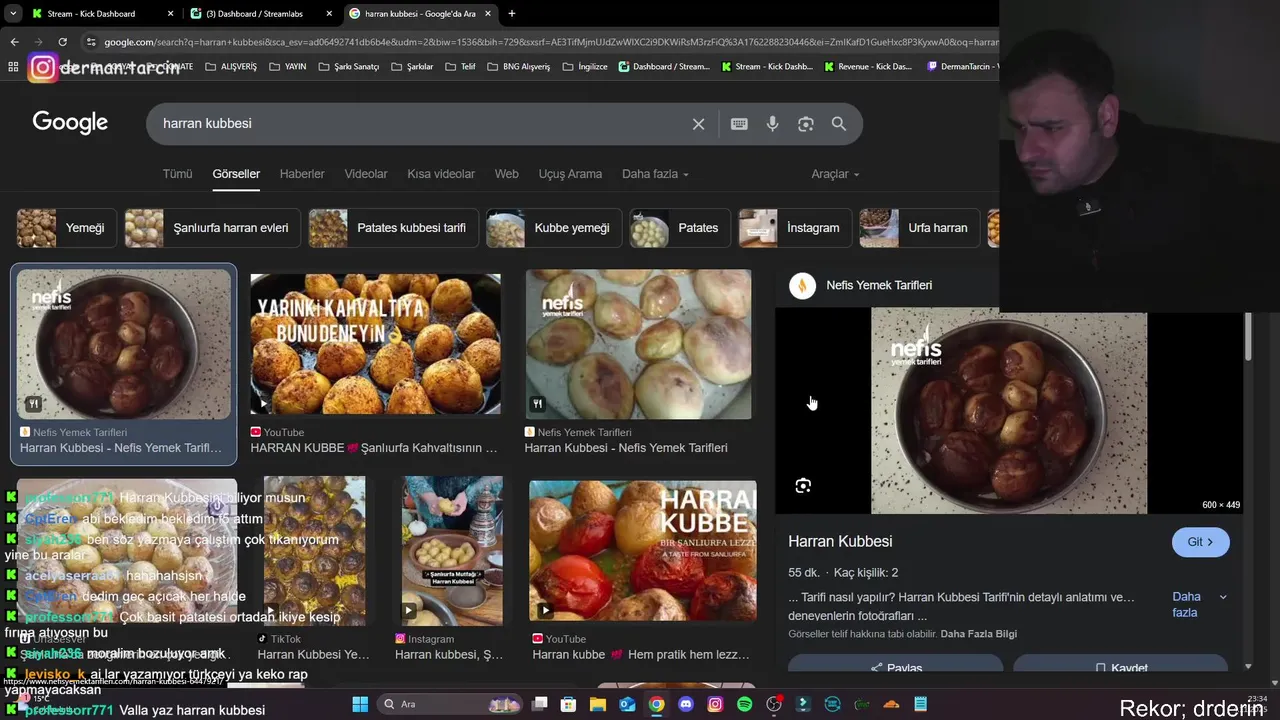Open Outlook from the taskbar

point(627,704)
